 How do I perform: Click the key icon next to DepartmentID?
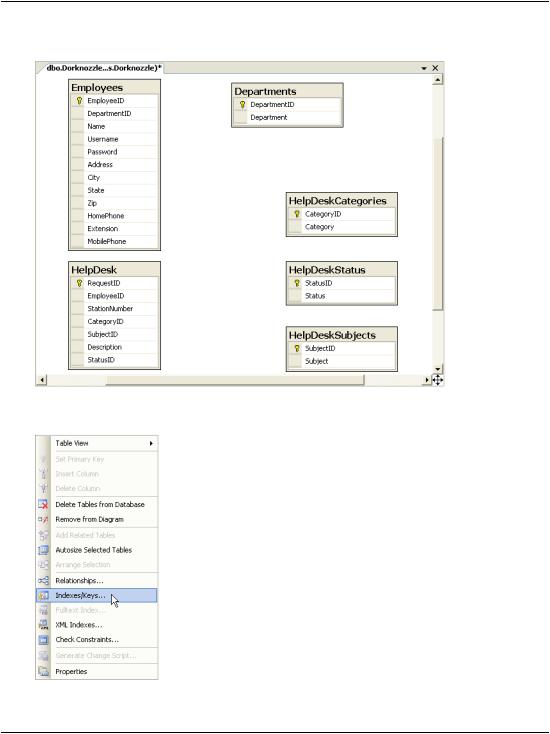coord(242,105)
